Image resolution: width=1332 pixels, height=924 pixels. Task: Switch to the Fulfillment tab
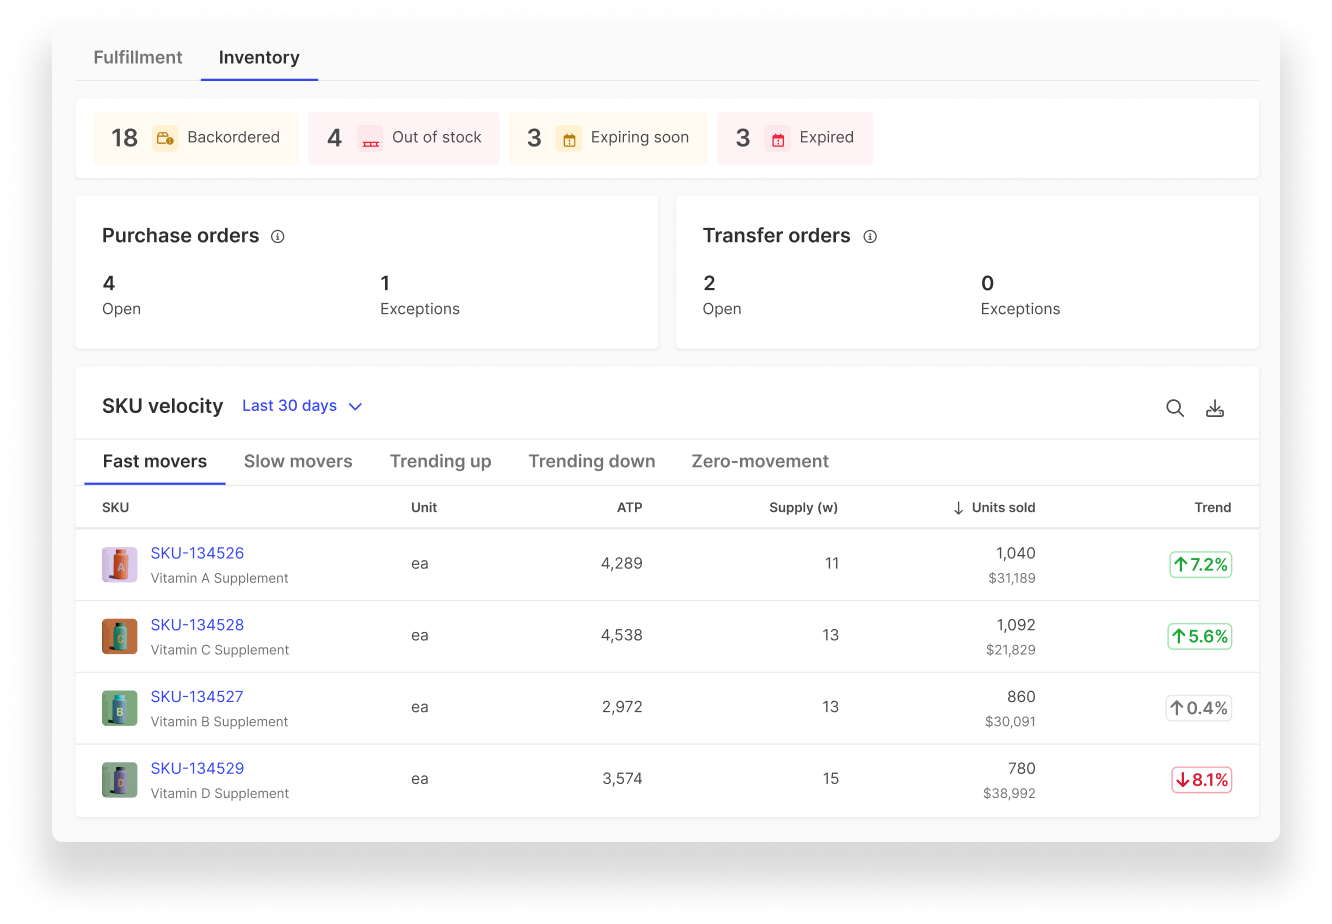138,58
